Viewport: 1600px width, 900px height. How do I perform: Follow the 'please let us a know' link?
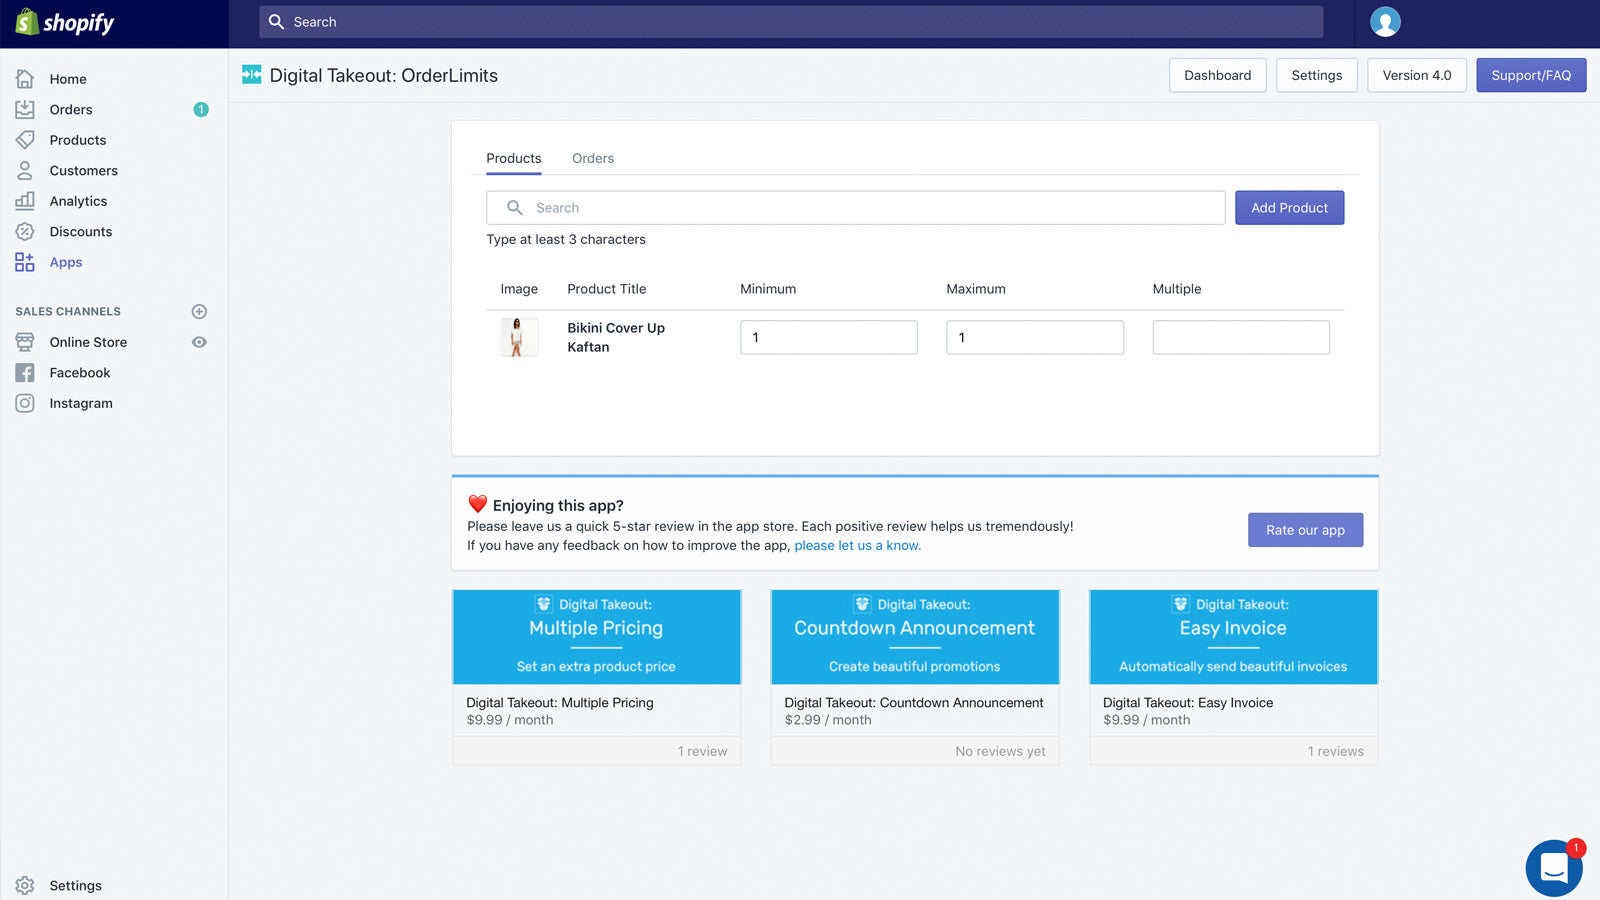[x=857, y=546]
